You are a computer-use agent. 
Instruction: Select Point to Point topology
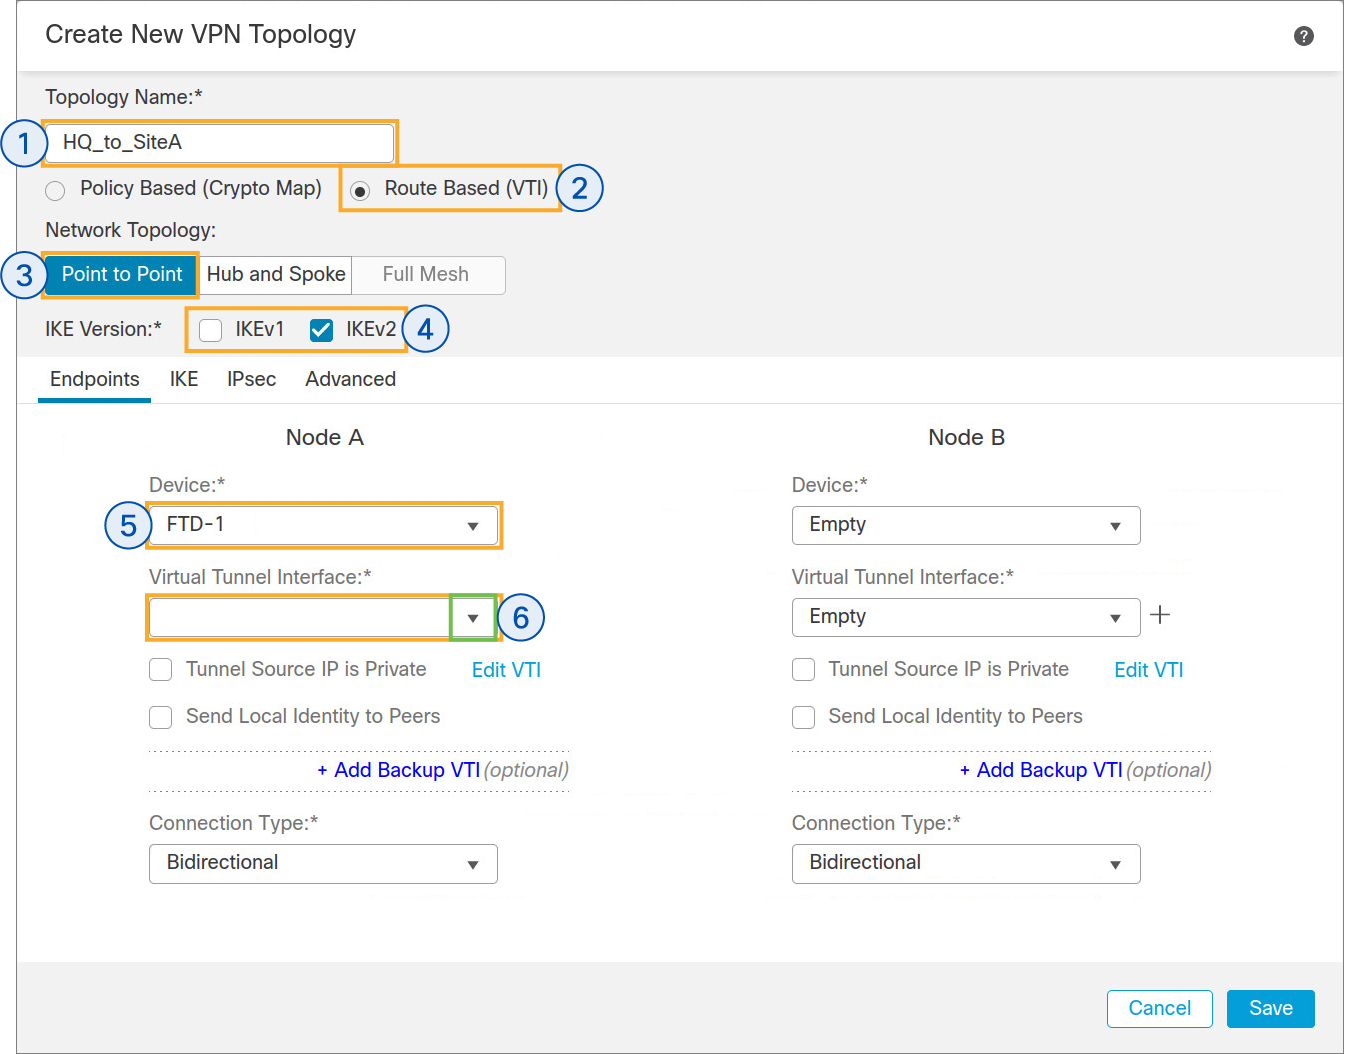[x=122, y=275]
